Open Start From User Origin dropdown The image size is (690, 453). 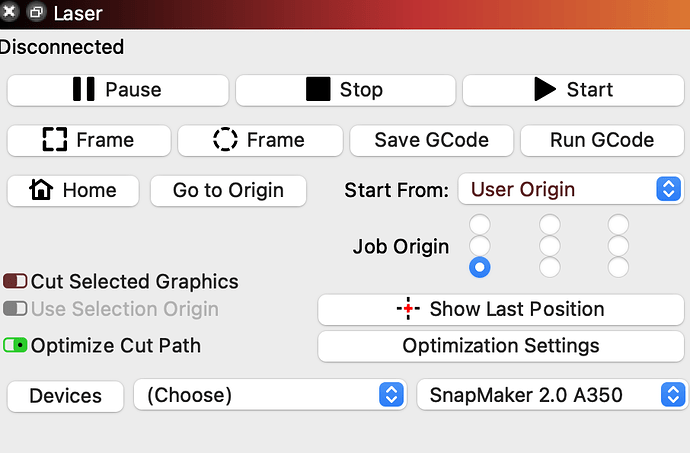[571, 189]
